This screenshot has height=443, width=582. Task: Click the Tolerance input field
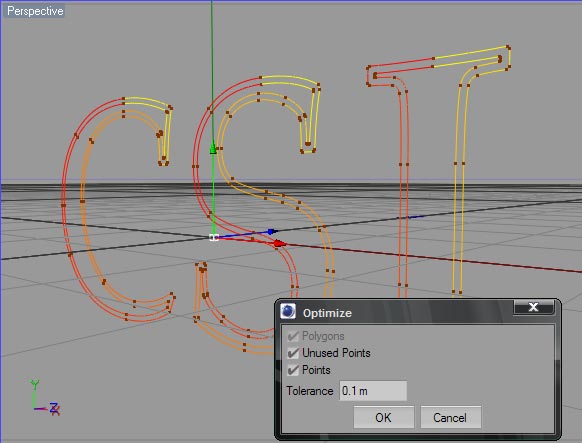pyautogui.click(x=373, y=391)
